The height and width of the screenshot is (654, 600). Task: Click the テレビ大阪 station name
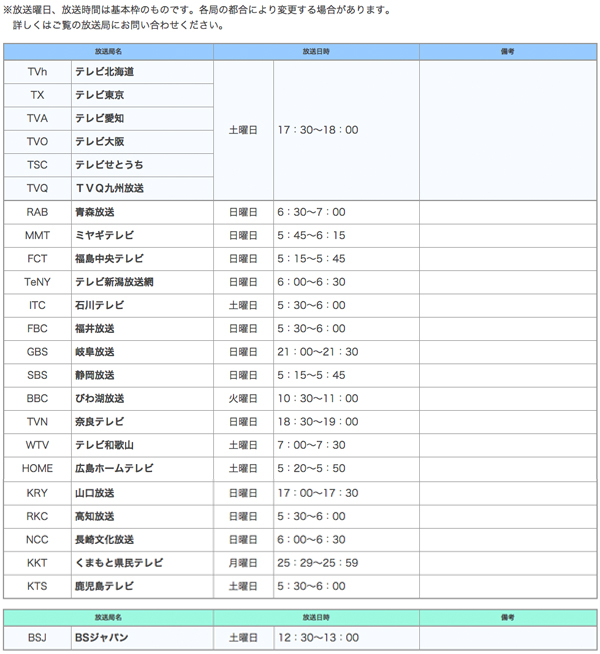99,142
